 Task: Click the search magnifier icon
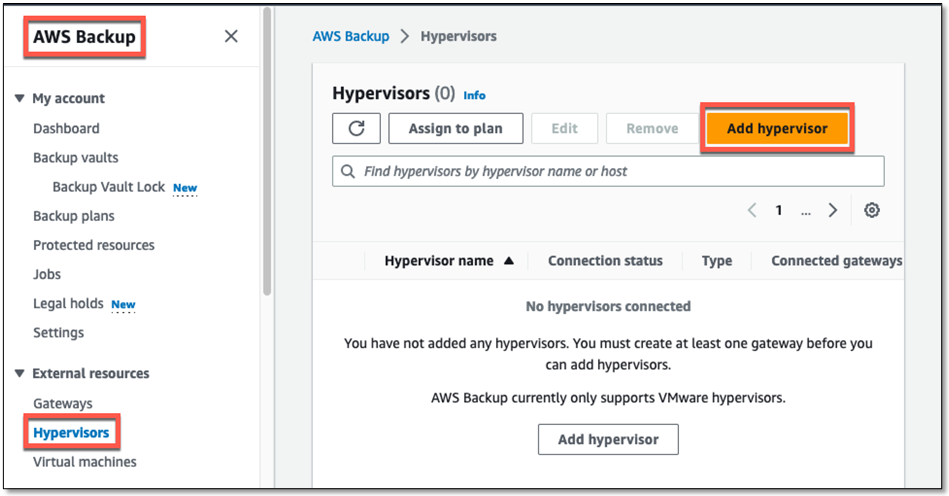pyautogui.click(x=348, y=171)
